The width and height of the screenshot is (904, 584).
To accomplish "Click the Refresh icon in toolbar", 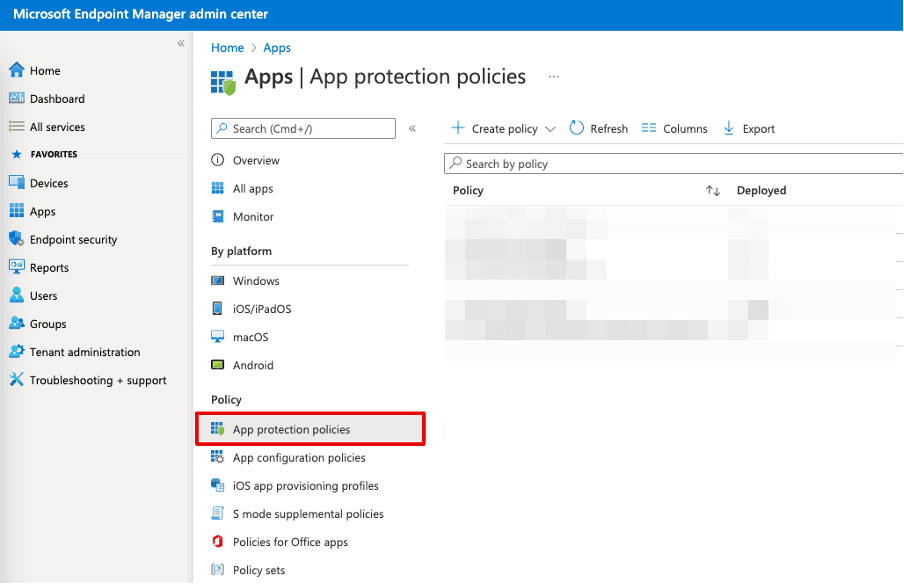I will tap(577, 128).
